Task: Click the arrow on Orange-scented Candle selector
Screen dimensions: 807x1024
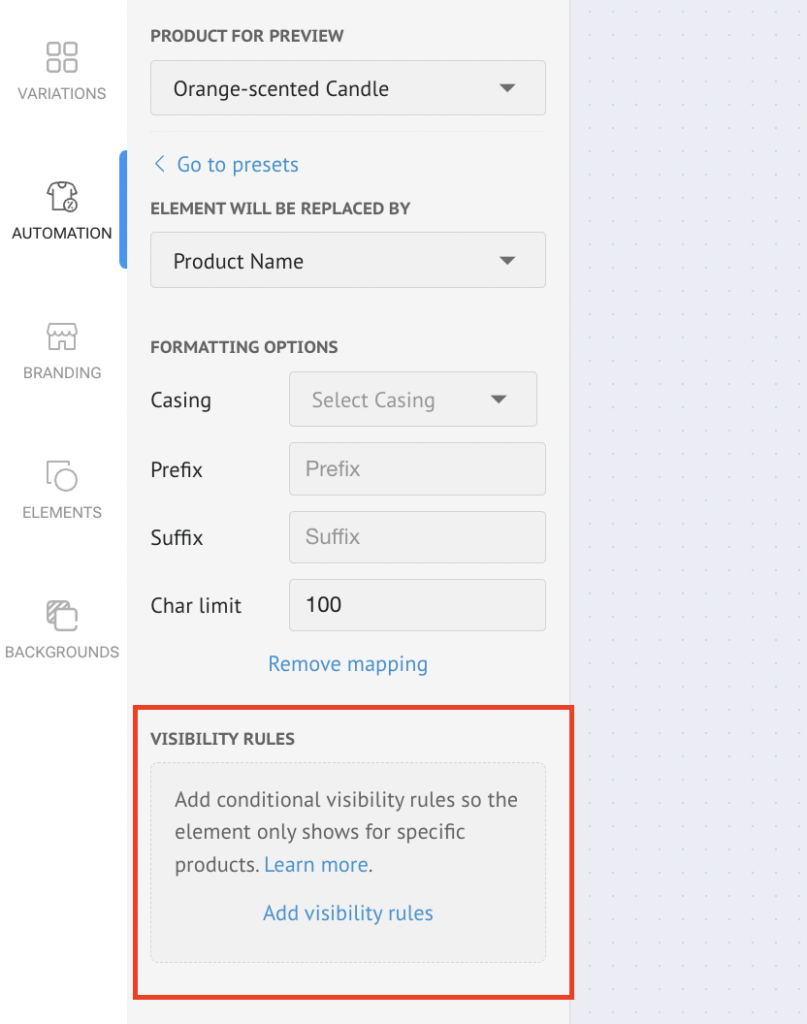Action: (507, 88)
